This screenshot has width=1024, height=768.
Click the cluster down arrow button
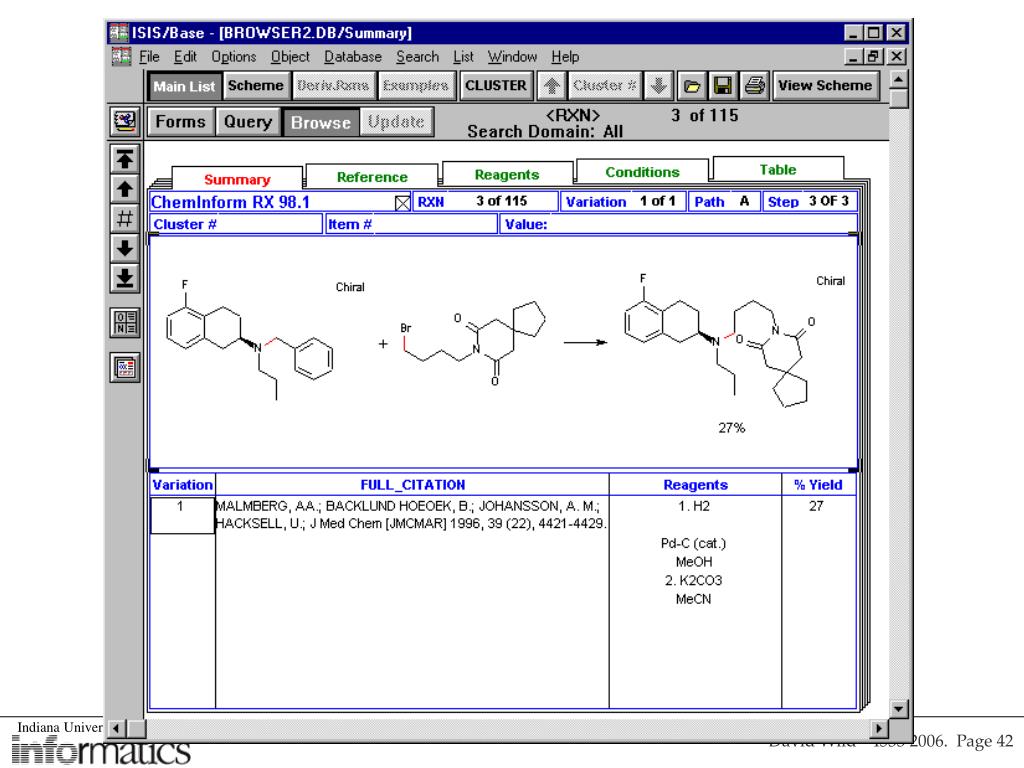(658, 86)
